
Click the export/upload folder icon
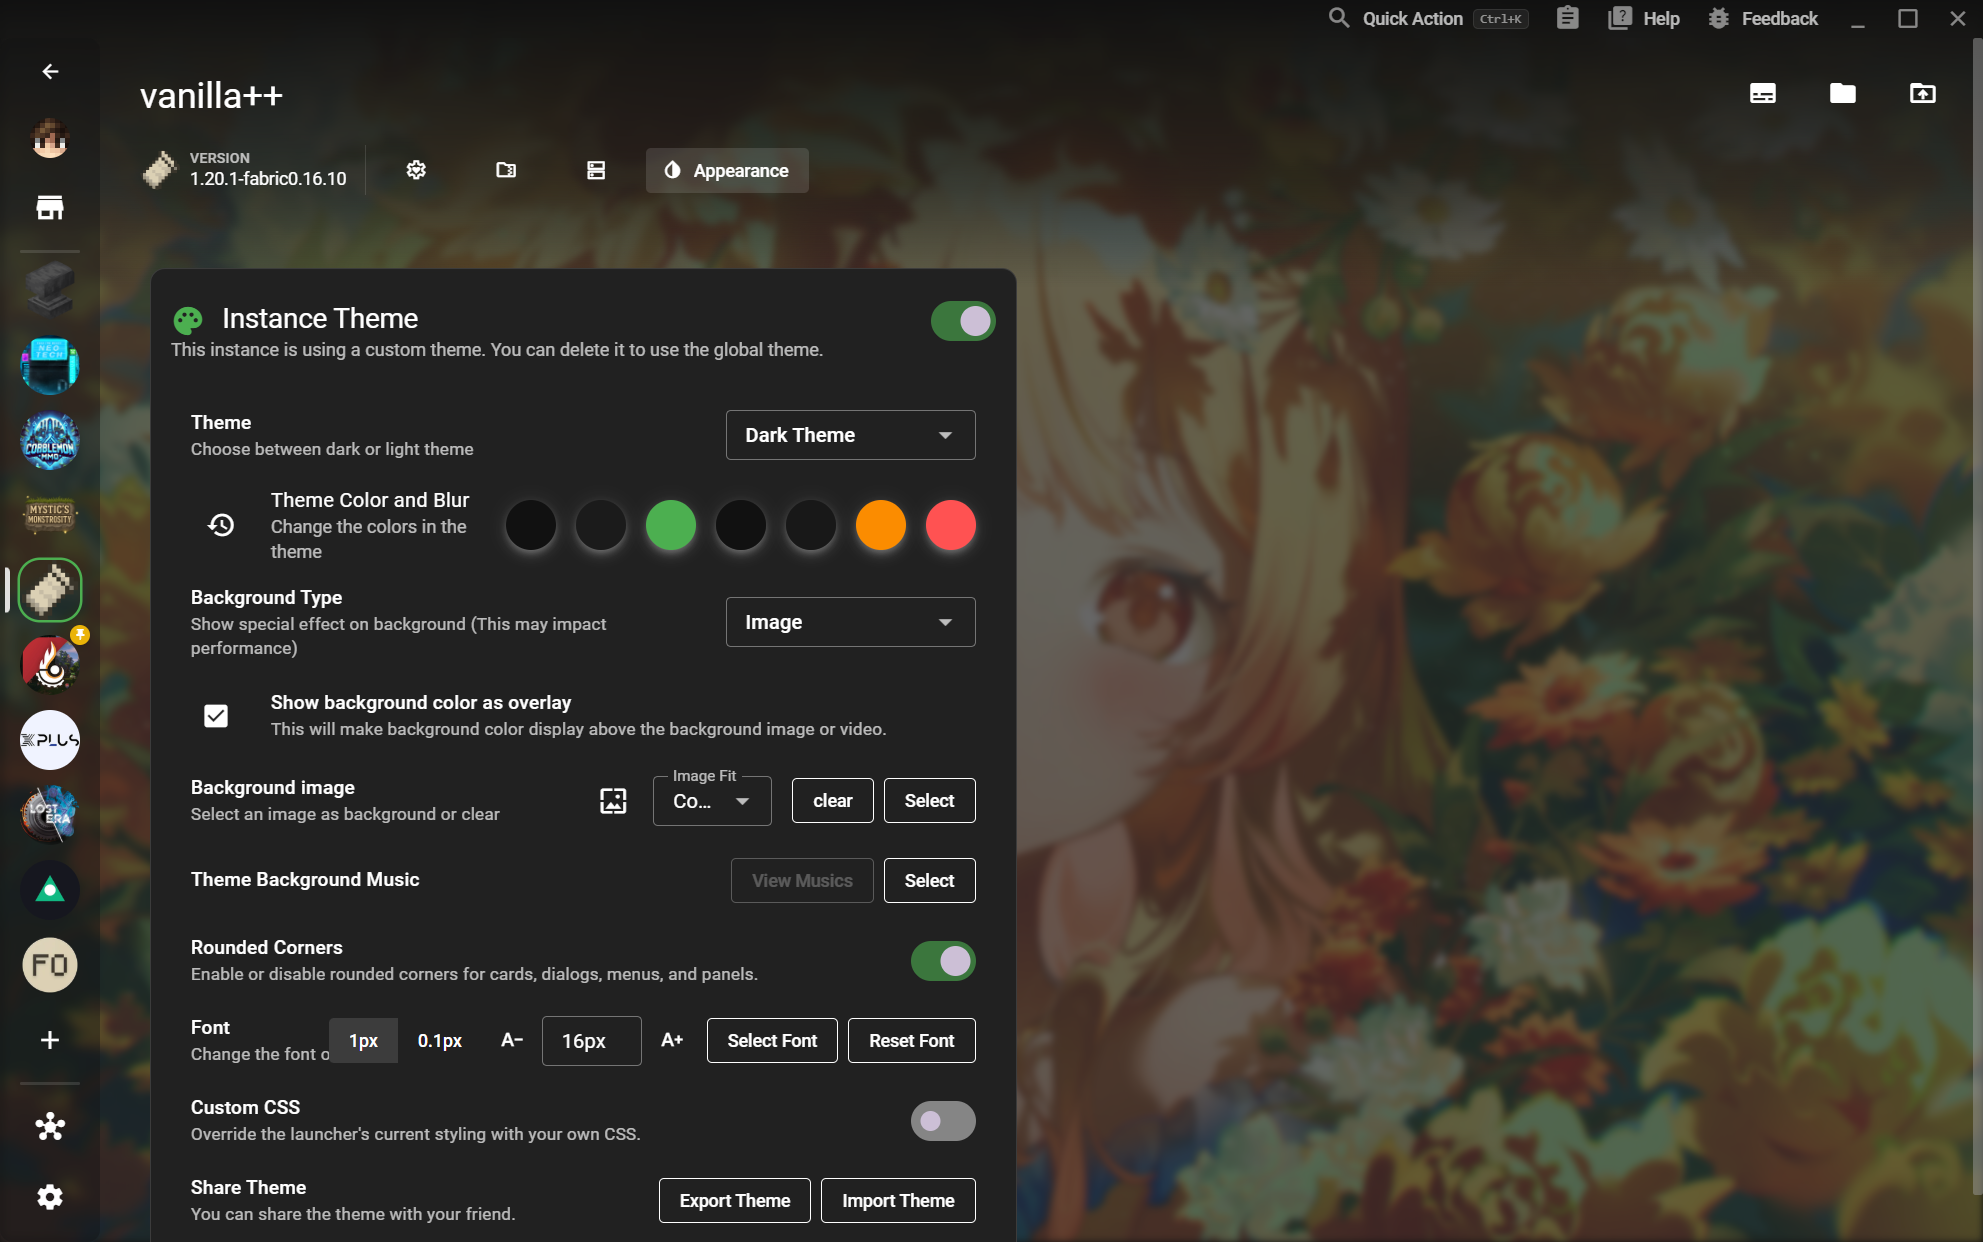click(1923, 93)
